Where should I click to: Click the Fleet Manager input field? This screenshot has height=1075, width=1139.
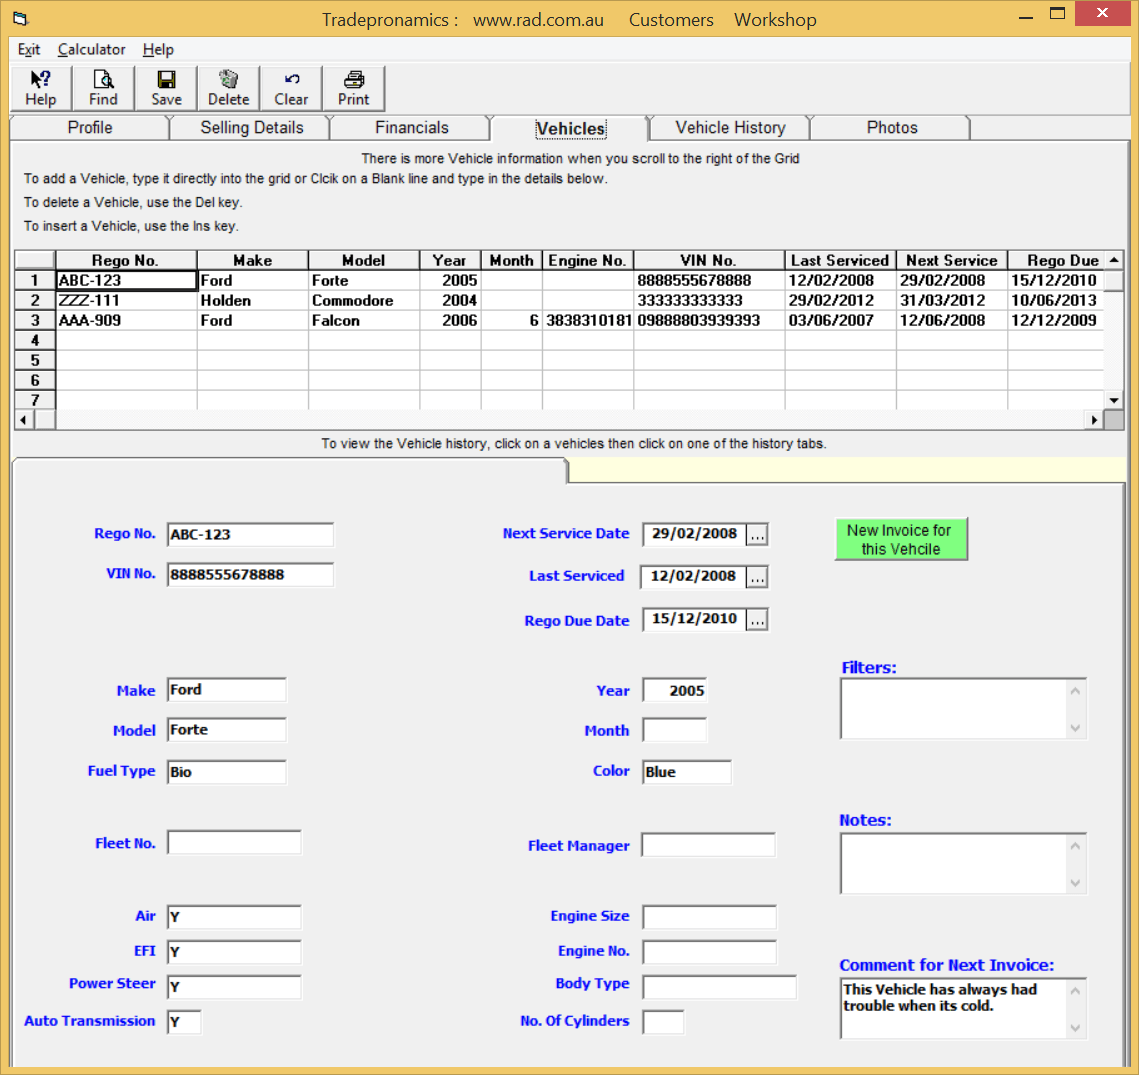tap(708, 845)
